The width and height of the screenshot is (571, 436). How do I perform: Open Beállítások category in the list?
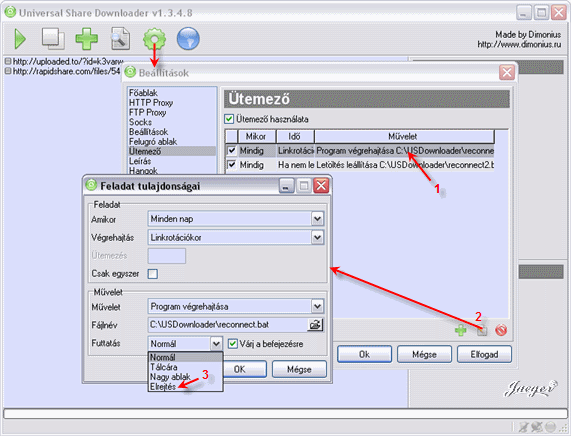(149, 132)
